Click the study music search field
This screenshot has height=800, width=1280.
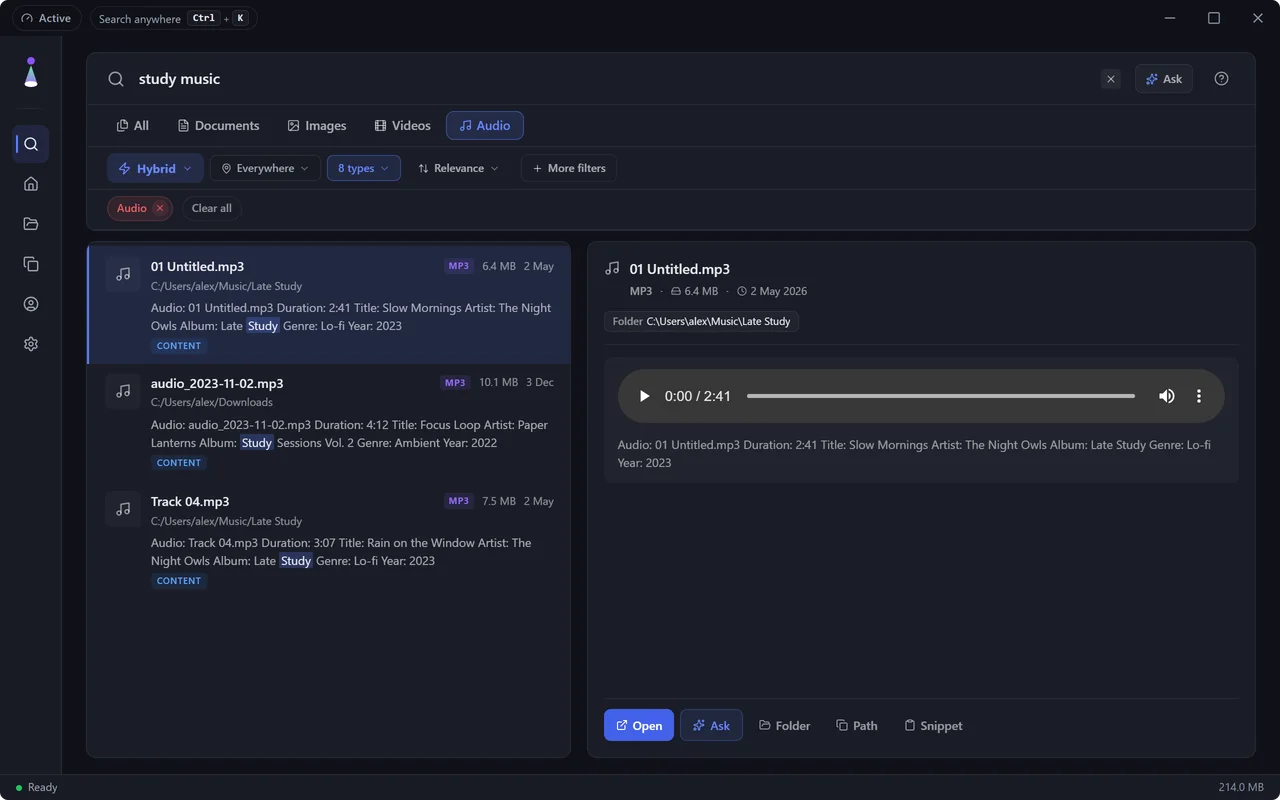(x=610, y=79)
